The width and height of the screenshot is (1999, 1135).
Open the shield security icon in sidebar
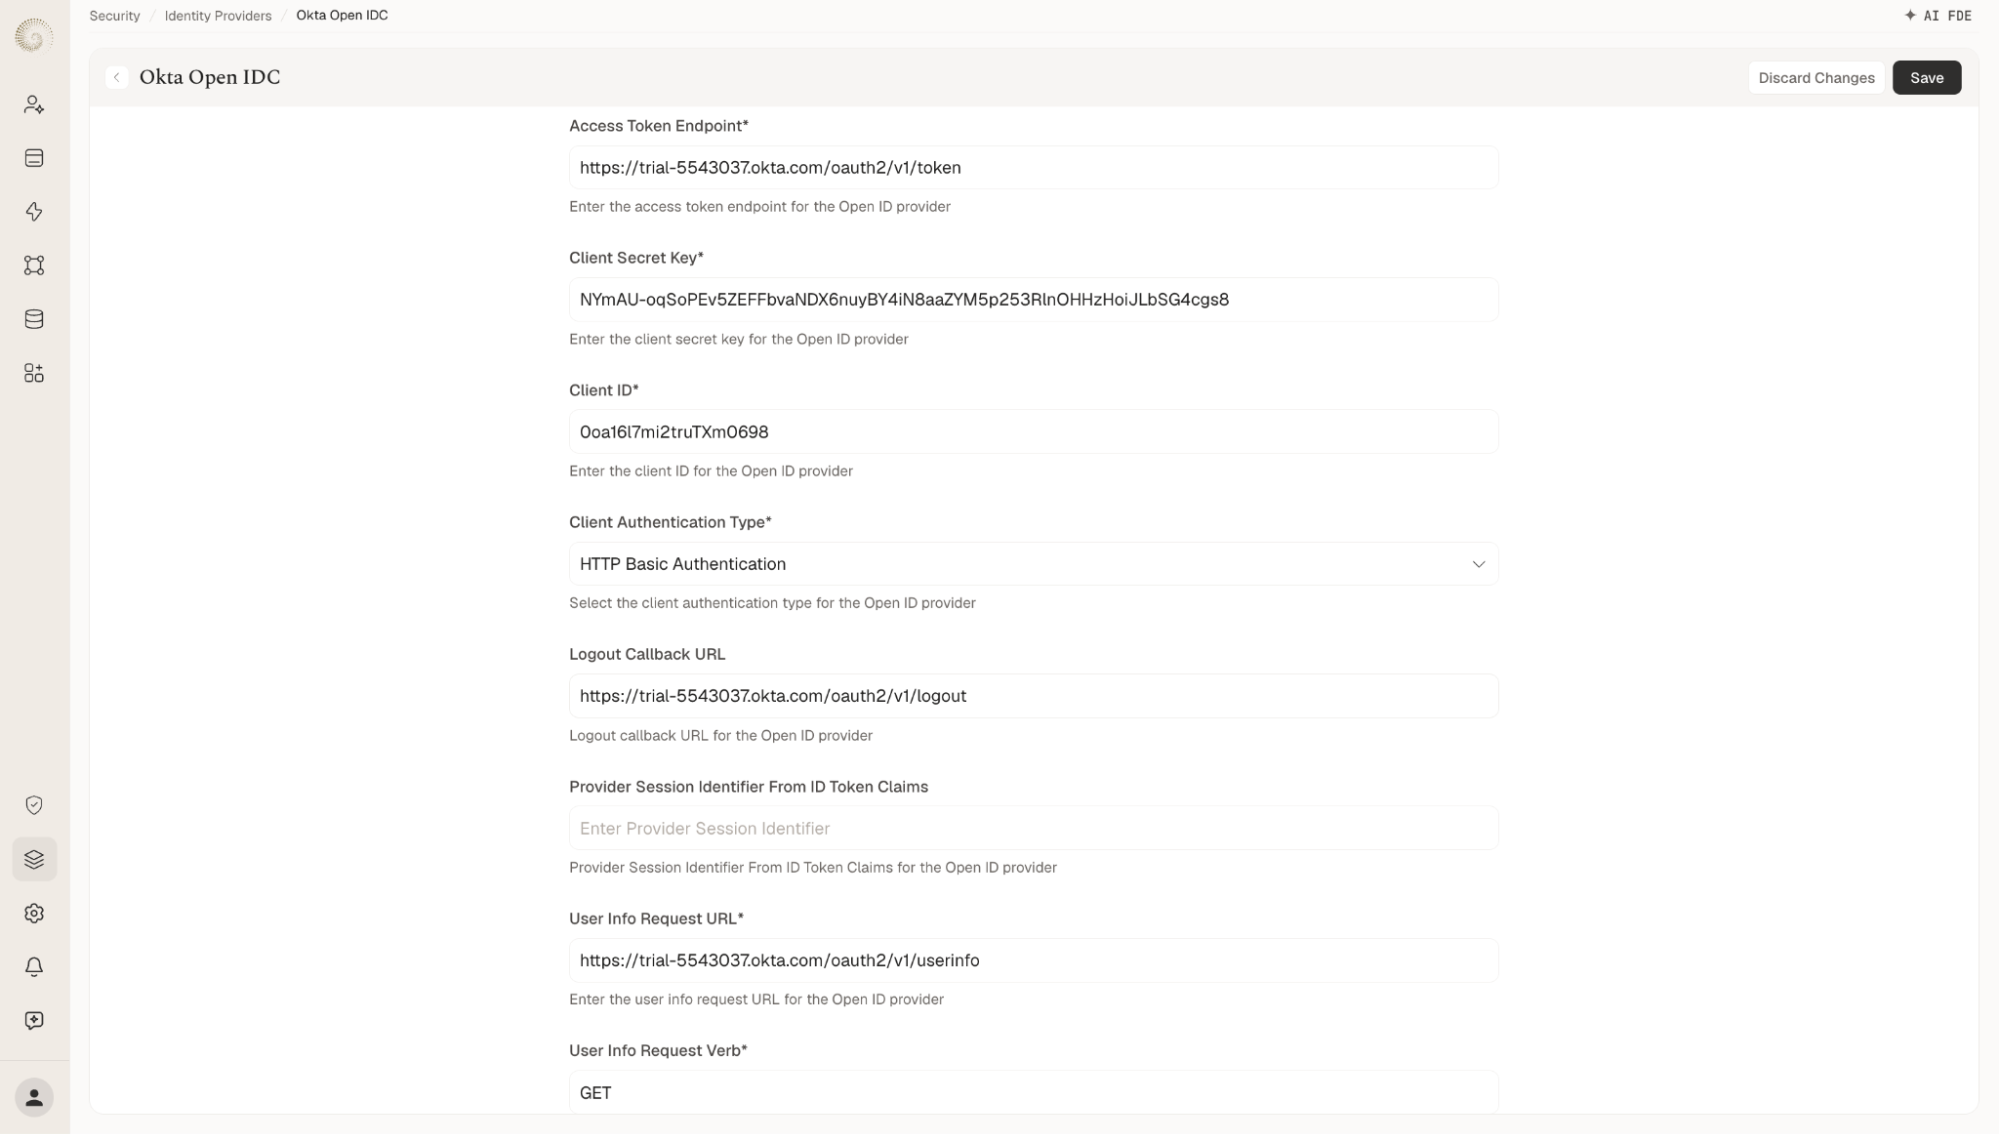pyautogui.click(x=34, y=805)
